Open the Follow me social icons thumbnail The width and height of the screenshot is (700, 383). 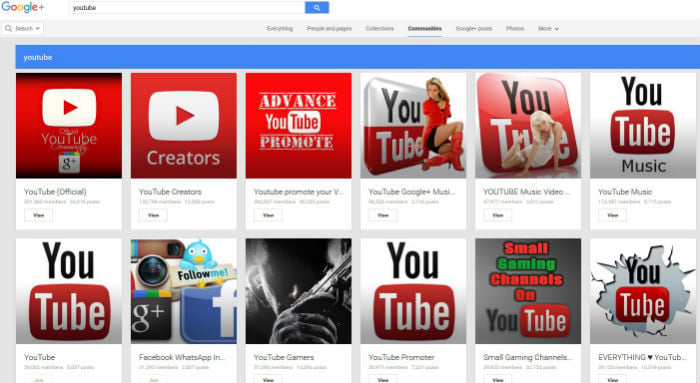183,291
